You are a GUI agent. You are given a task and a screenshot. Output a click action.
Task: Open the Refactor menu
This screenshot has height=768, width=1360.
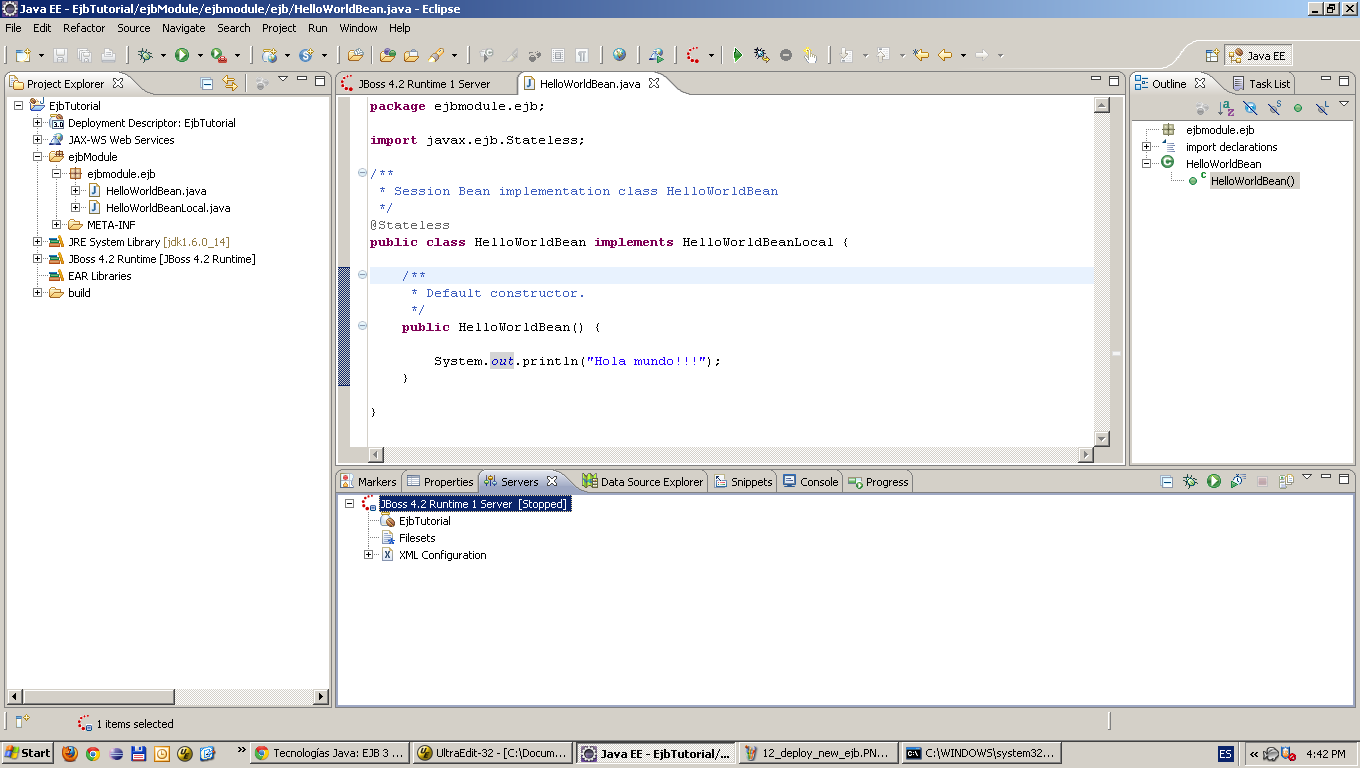[x=84, y=27]
